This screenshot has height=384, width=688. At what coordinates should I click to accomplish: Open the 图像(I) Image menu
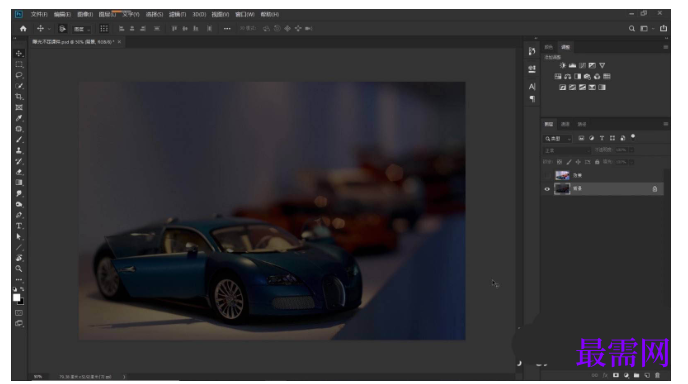point(85,14)
